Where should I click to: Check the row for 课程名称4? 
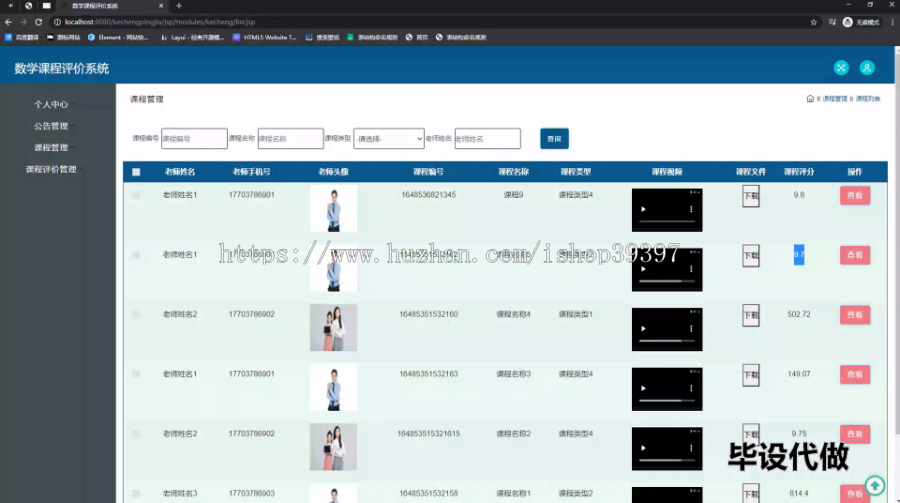(136, 315)
